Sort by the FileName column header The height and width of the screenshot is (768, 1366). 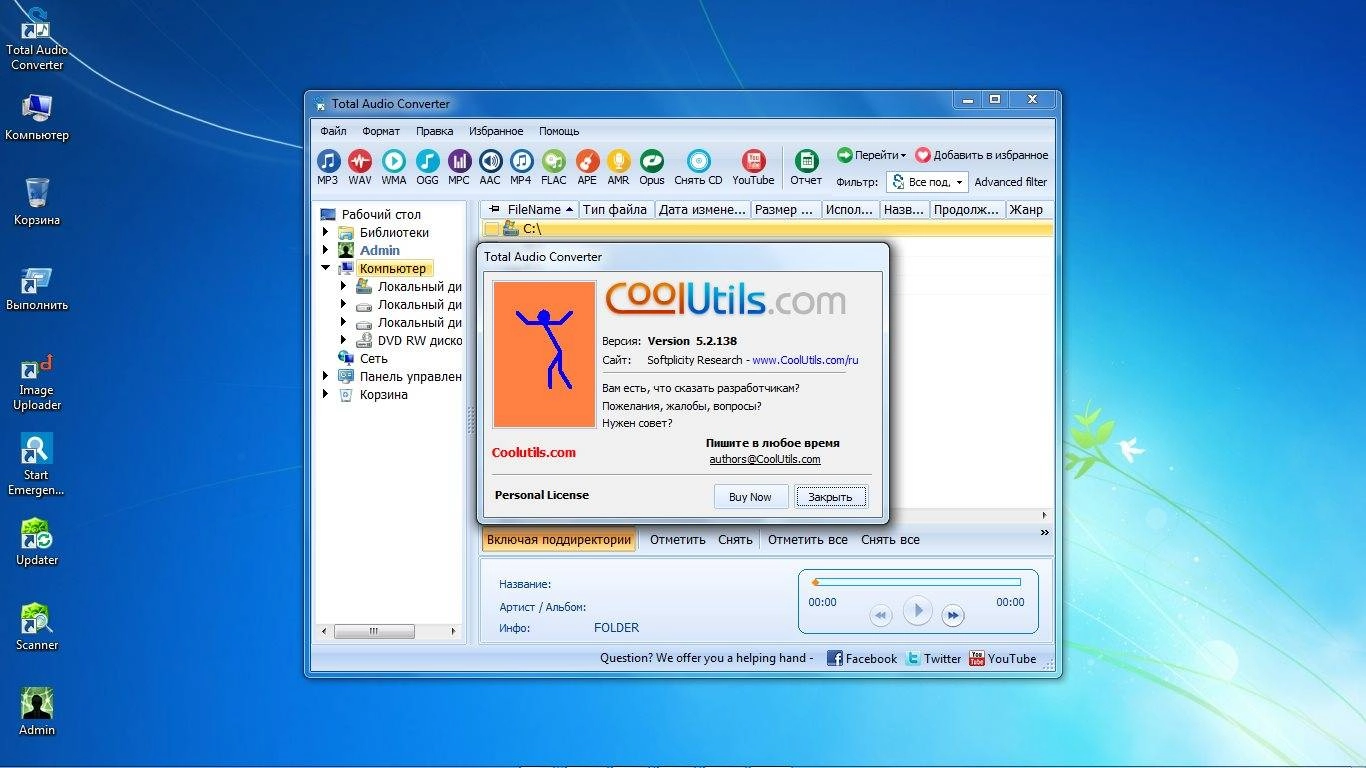pyautogui.click(x=530, y=209)
